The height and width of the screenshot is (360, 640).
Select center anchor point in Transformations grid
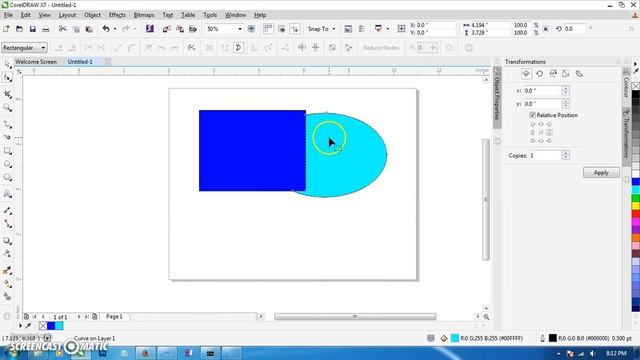(x=541, y=132)
